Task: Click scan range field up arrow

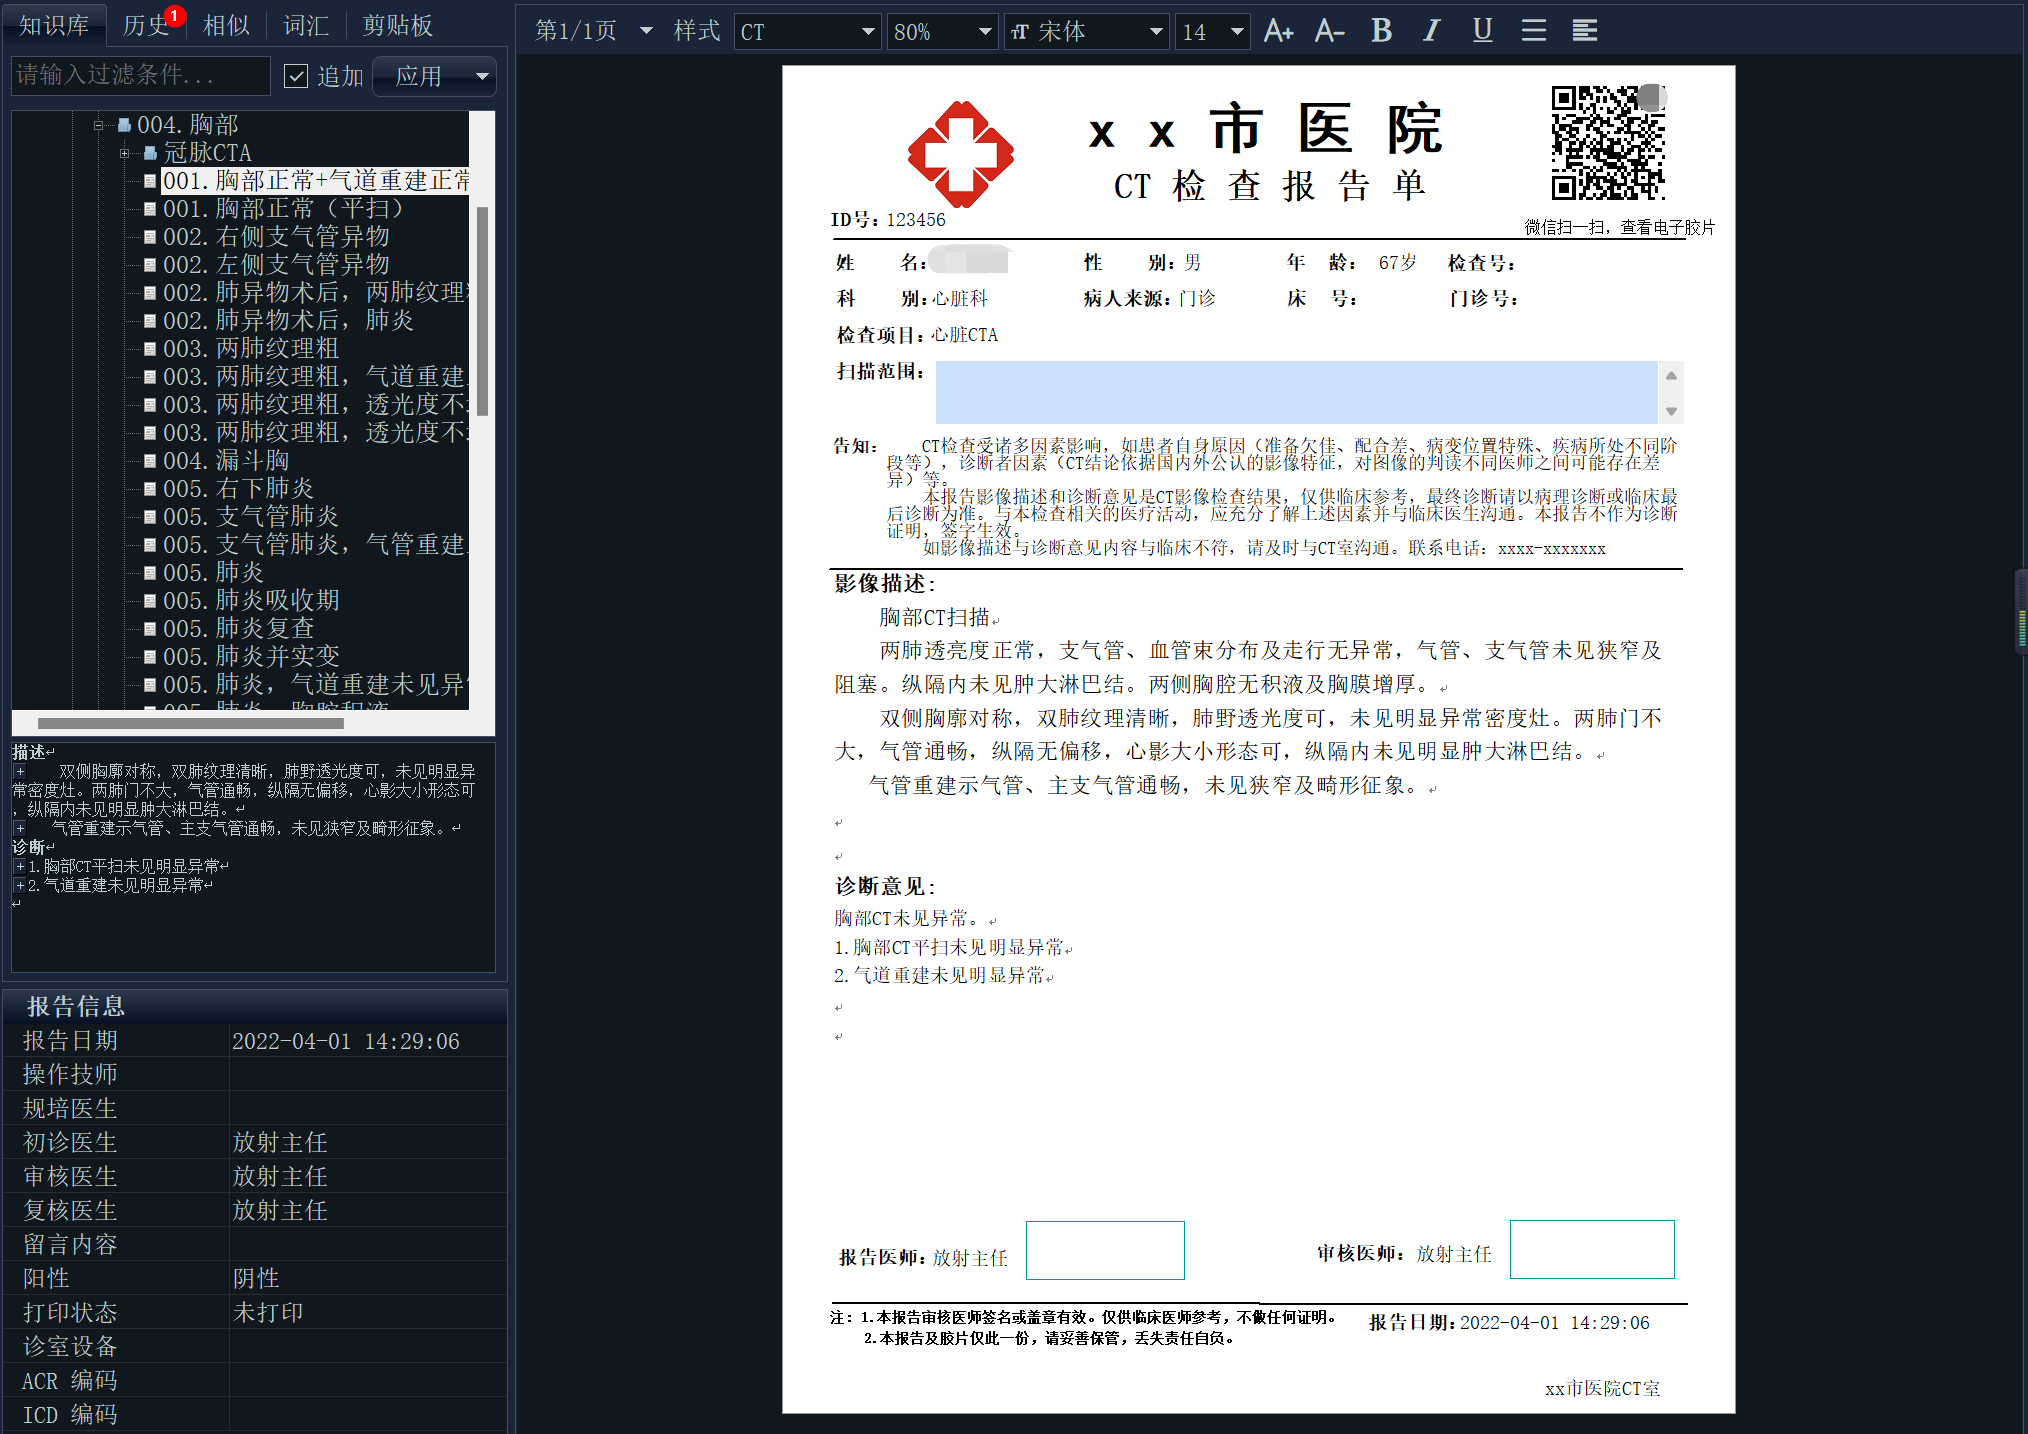Action: coord(1671,375)
